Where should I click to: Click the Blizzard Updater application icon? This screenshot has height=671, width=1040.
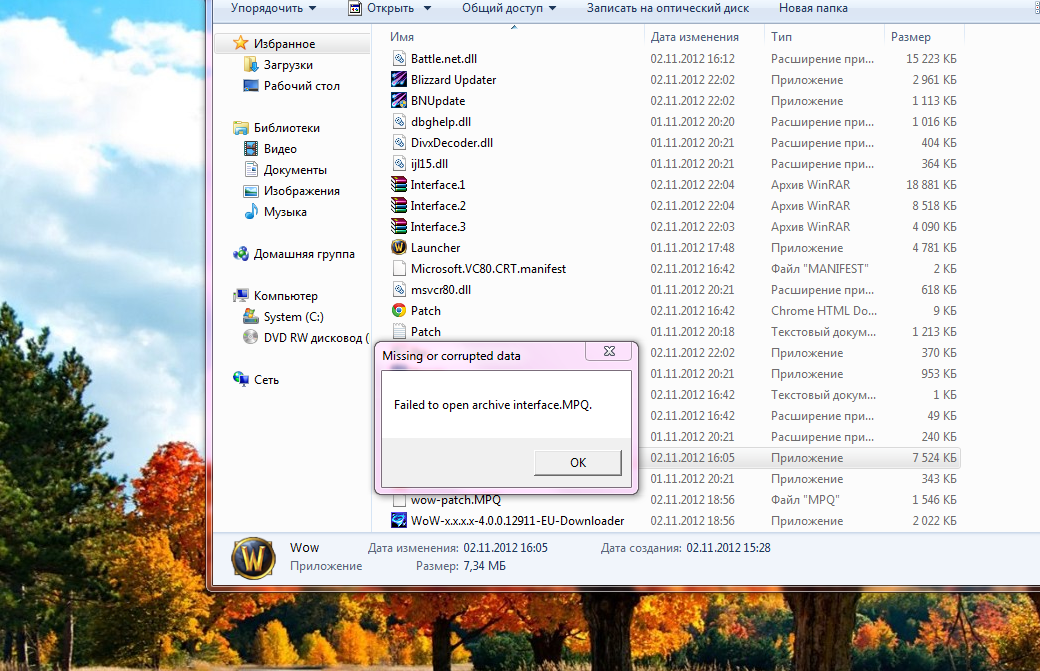(398, 80)
